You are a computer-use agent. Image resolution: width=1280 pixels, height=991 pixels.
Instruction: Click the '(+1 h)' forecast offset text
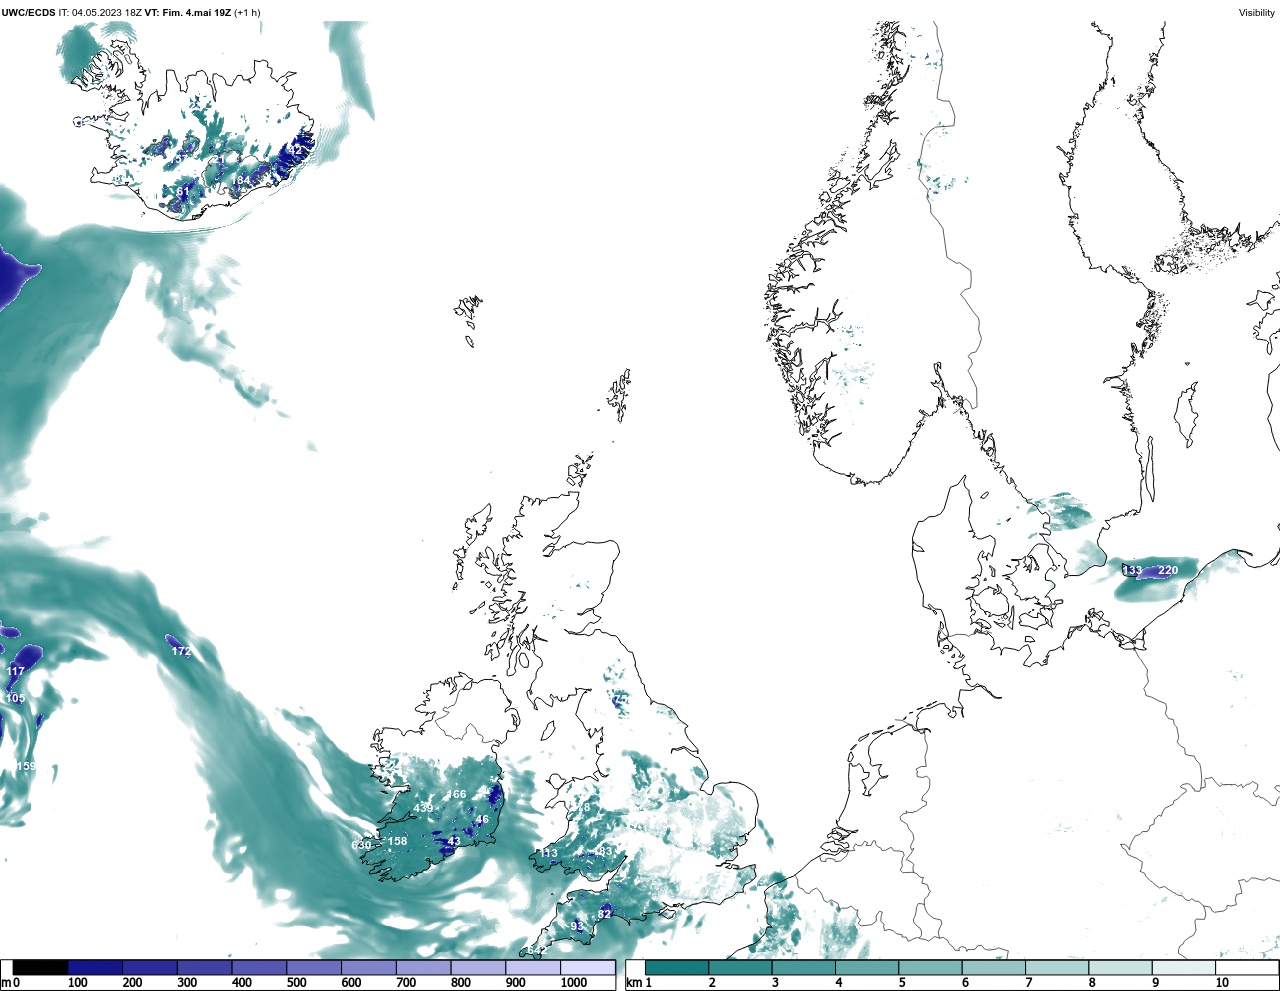click(247, 13)
